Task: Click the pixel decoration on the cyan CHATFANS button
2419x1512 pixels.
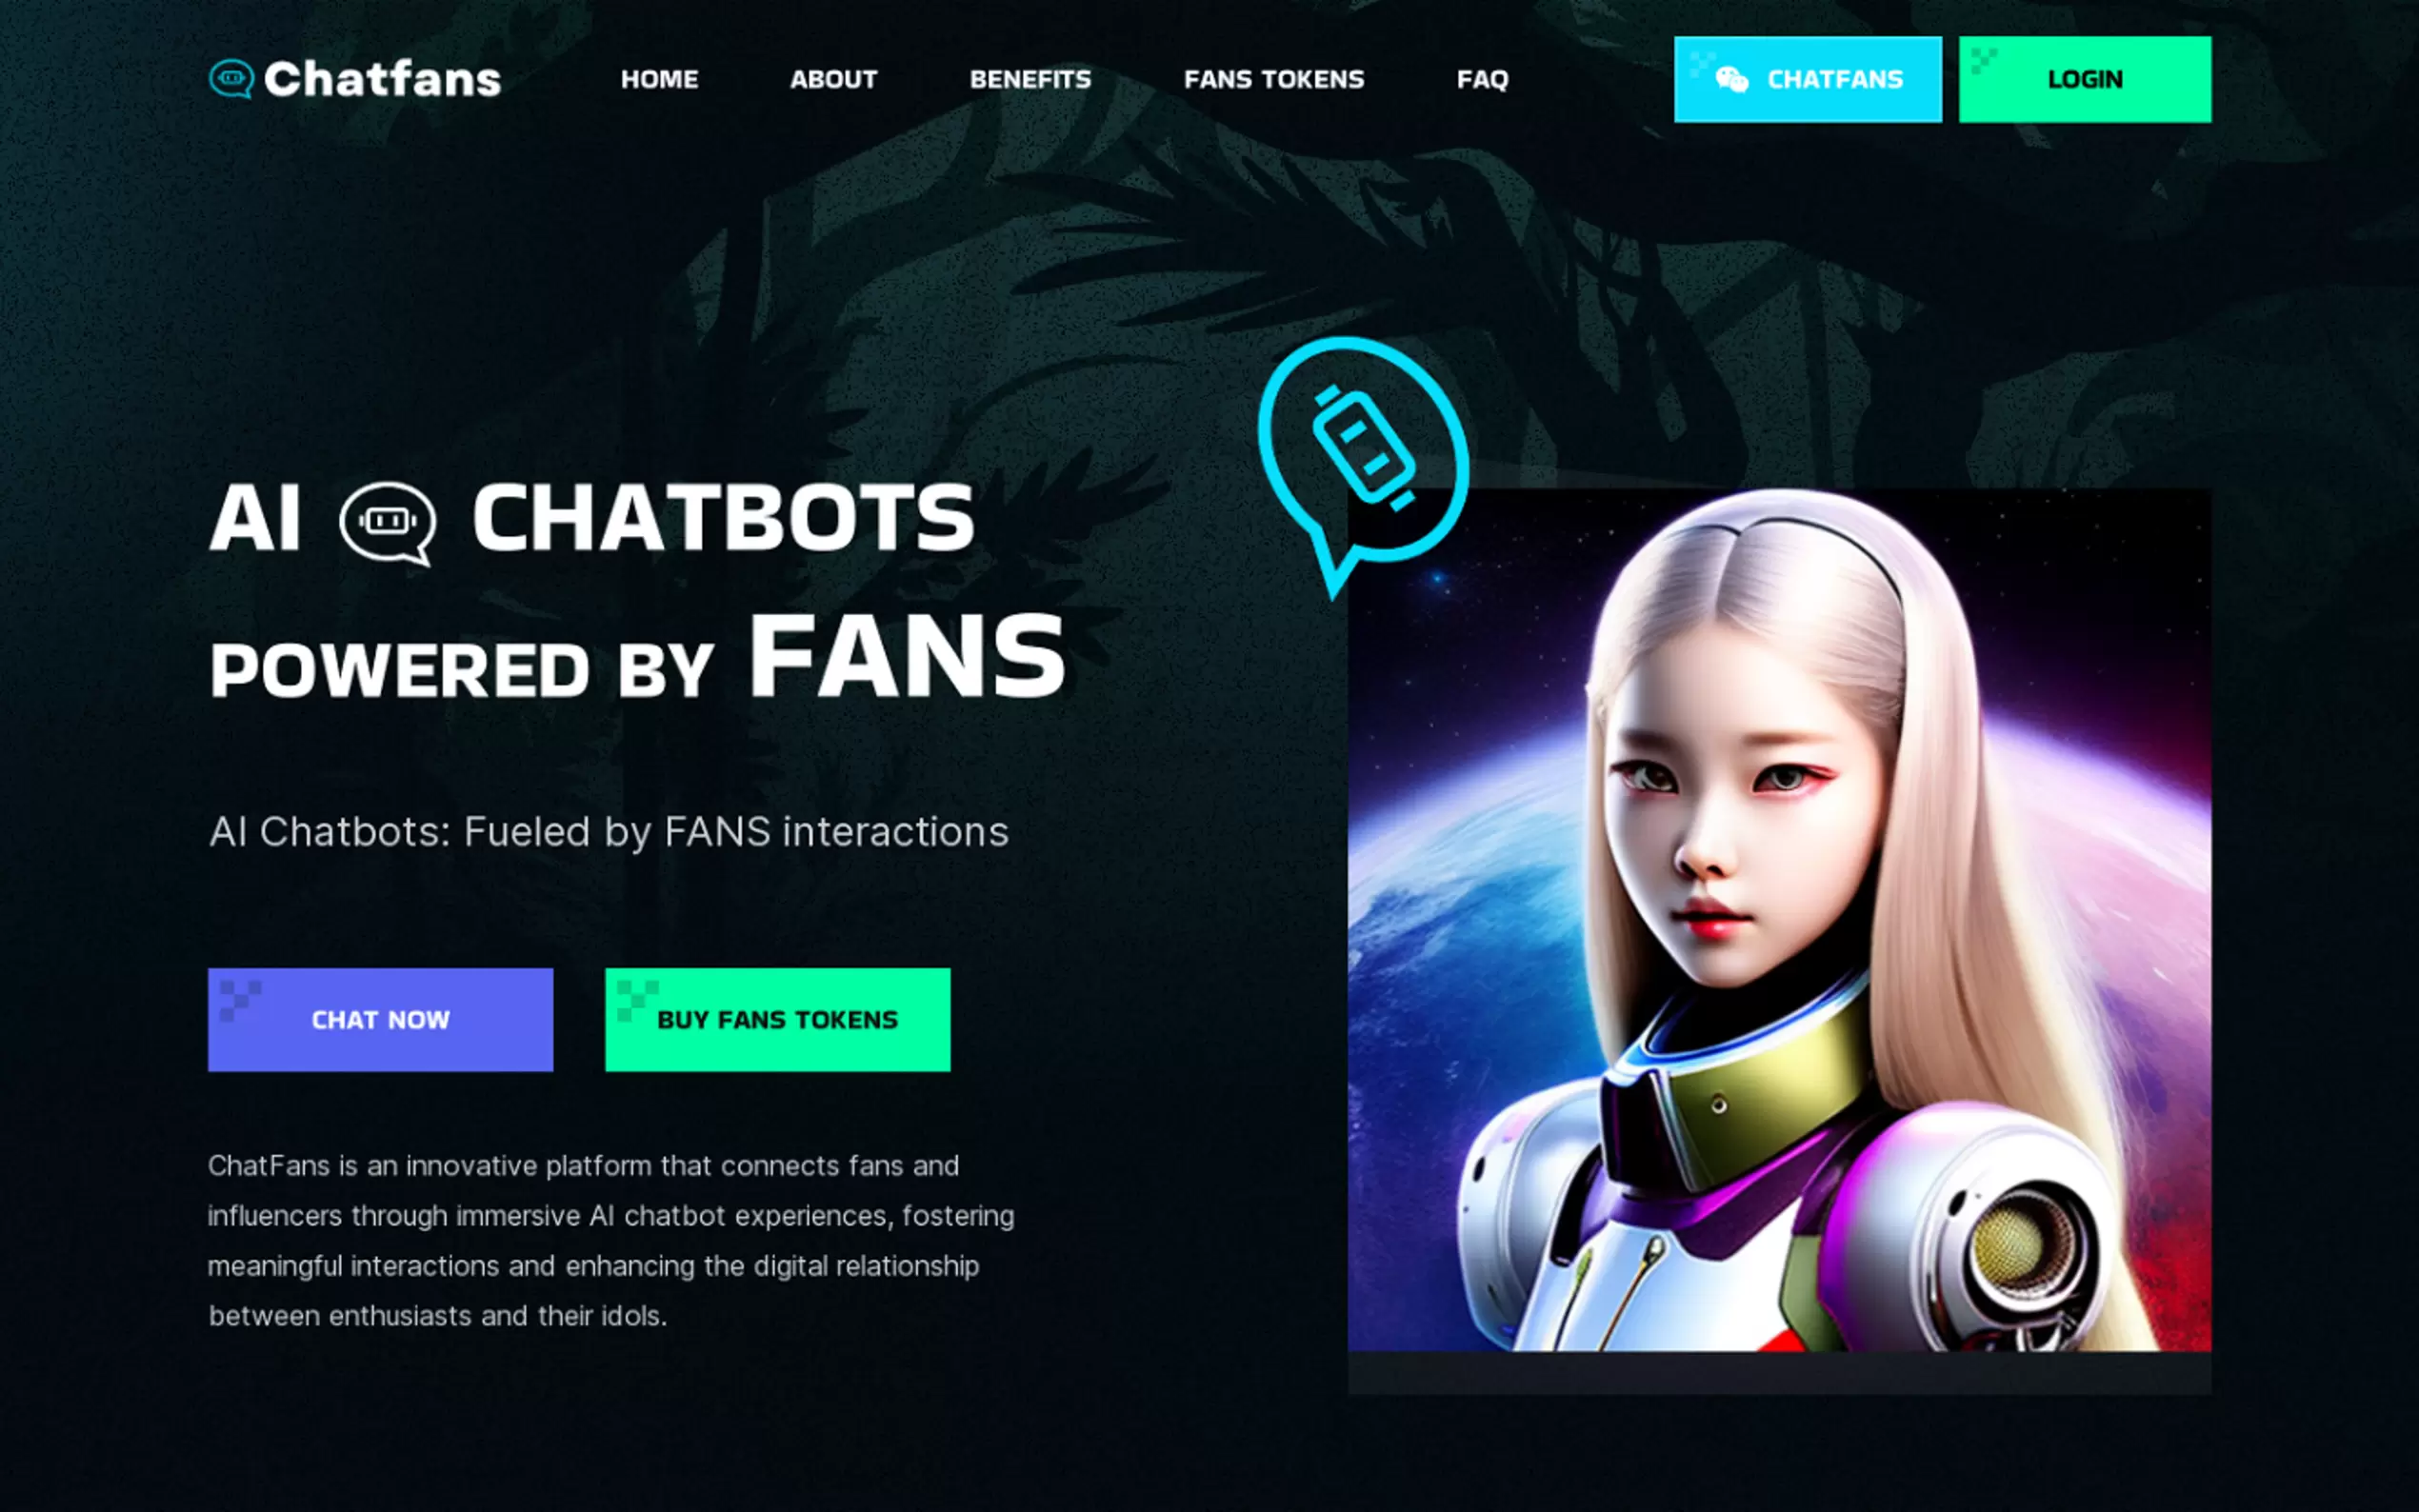Action: 1701,64
